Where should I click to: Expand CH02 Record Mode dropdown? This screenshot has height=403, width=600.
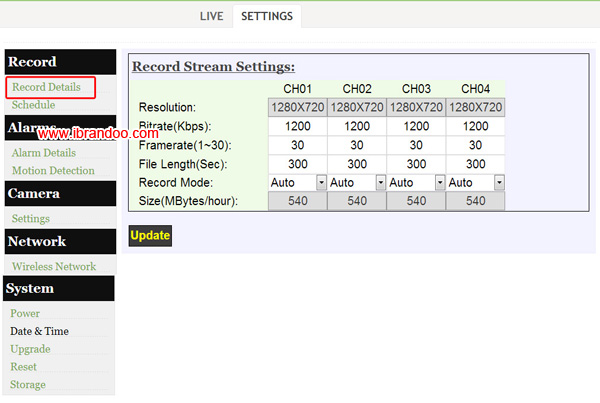(380, 183)
